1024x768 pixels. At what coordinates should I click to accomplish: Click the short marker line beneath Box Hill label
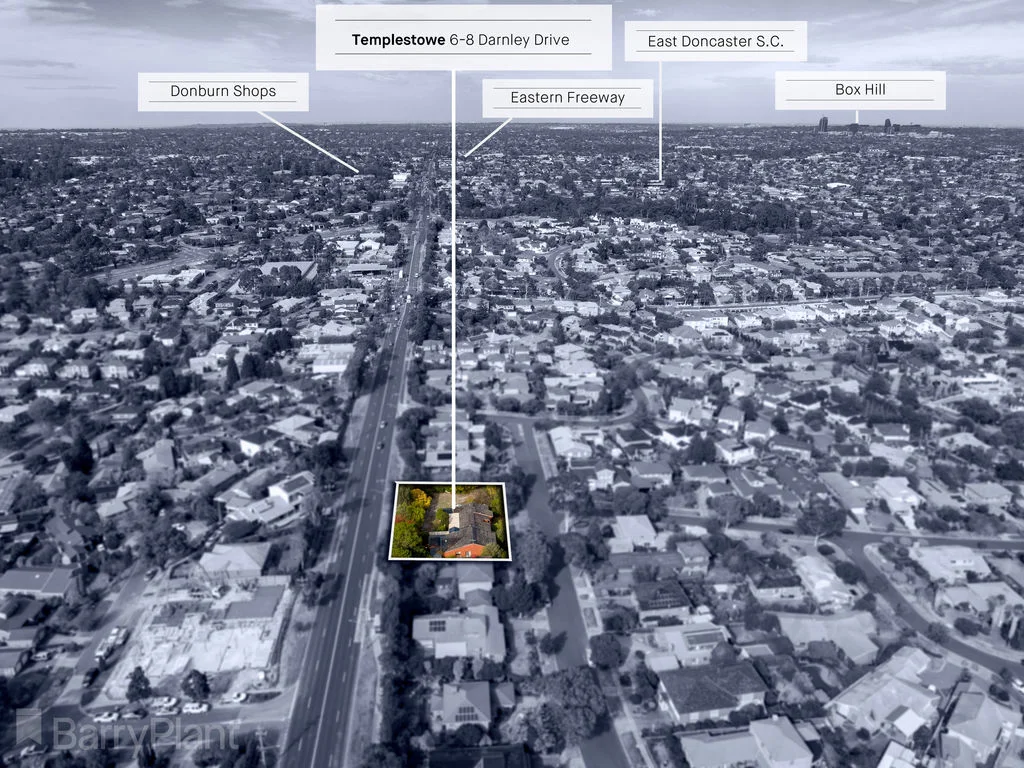(x=857, y=116)
